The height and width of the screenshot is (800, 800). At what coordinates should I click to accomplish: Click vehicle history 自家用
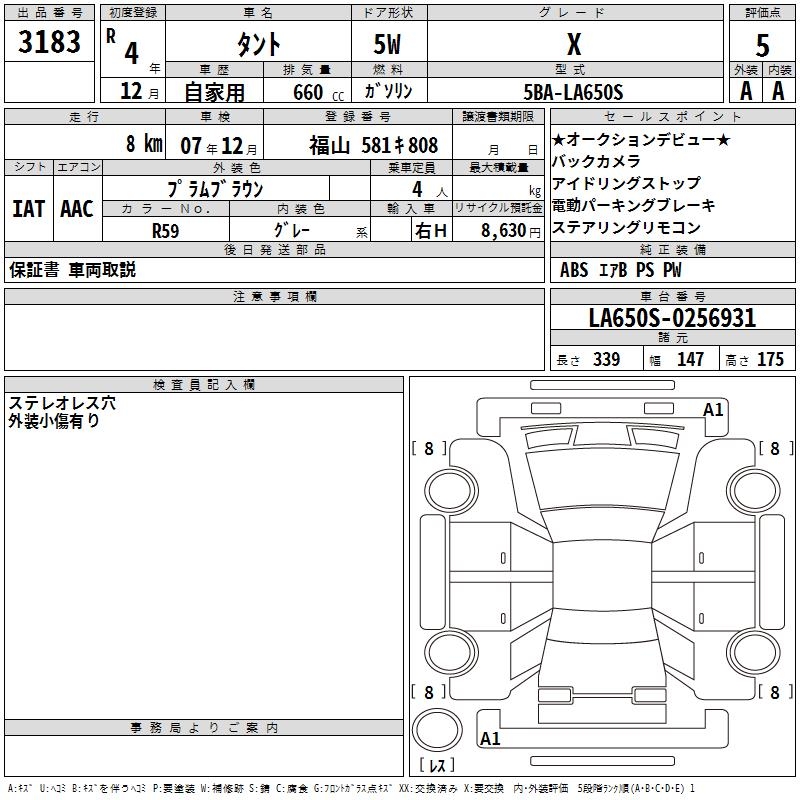coord(214,92)
